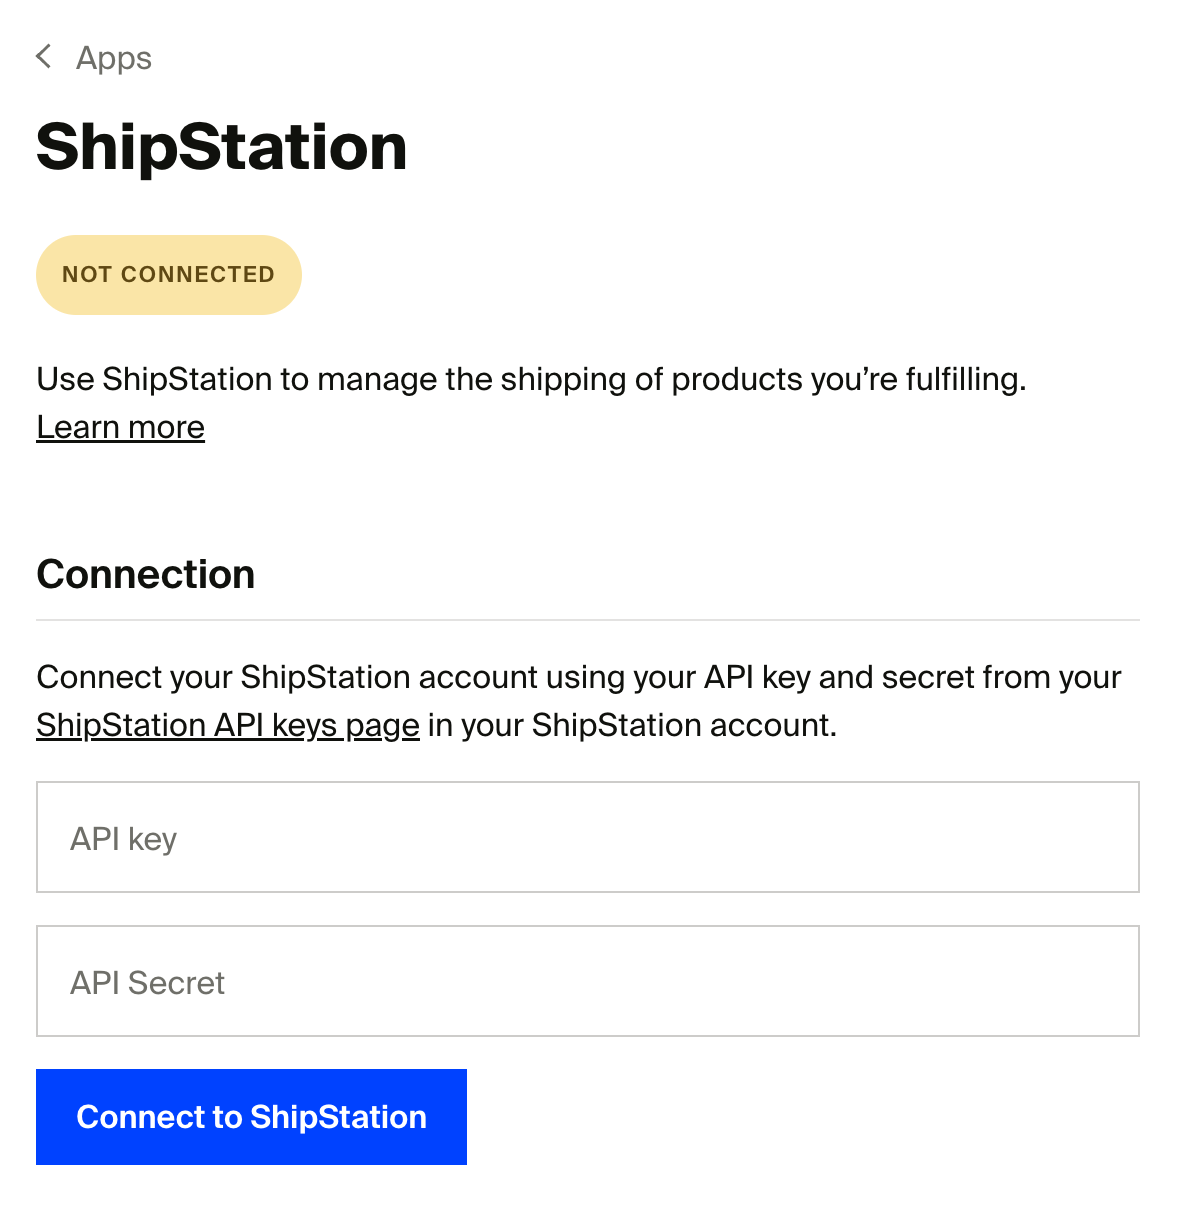Screen dimensions: 1192x1230
Task: Click the API key and secret instructions
Action: click(579, 701)
